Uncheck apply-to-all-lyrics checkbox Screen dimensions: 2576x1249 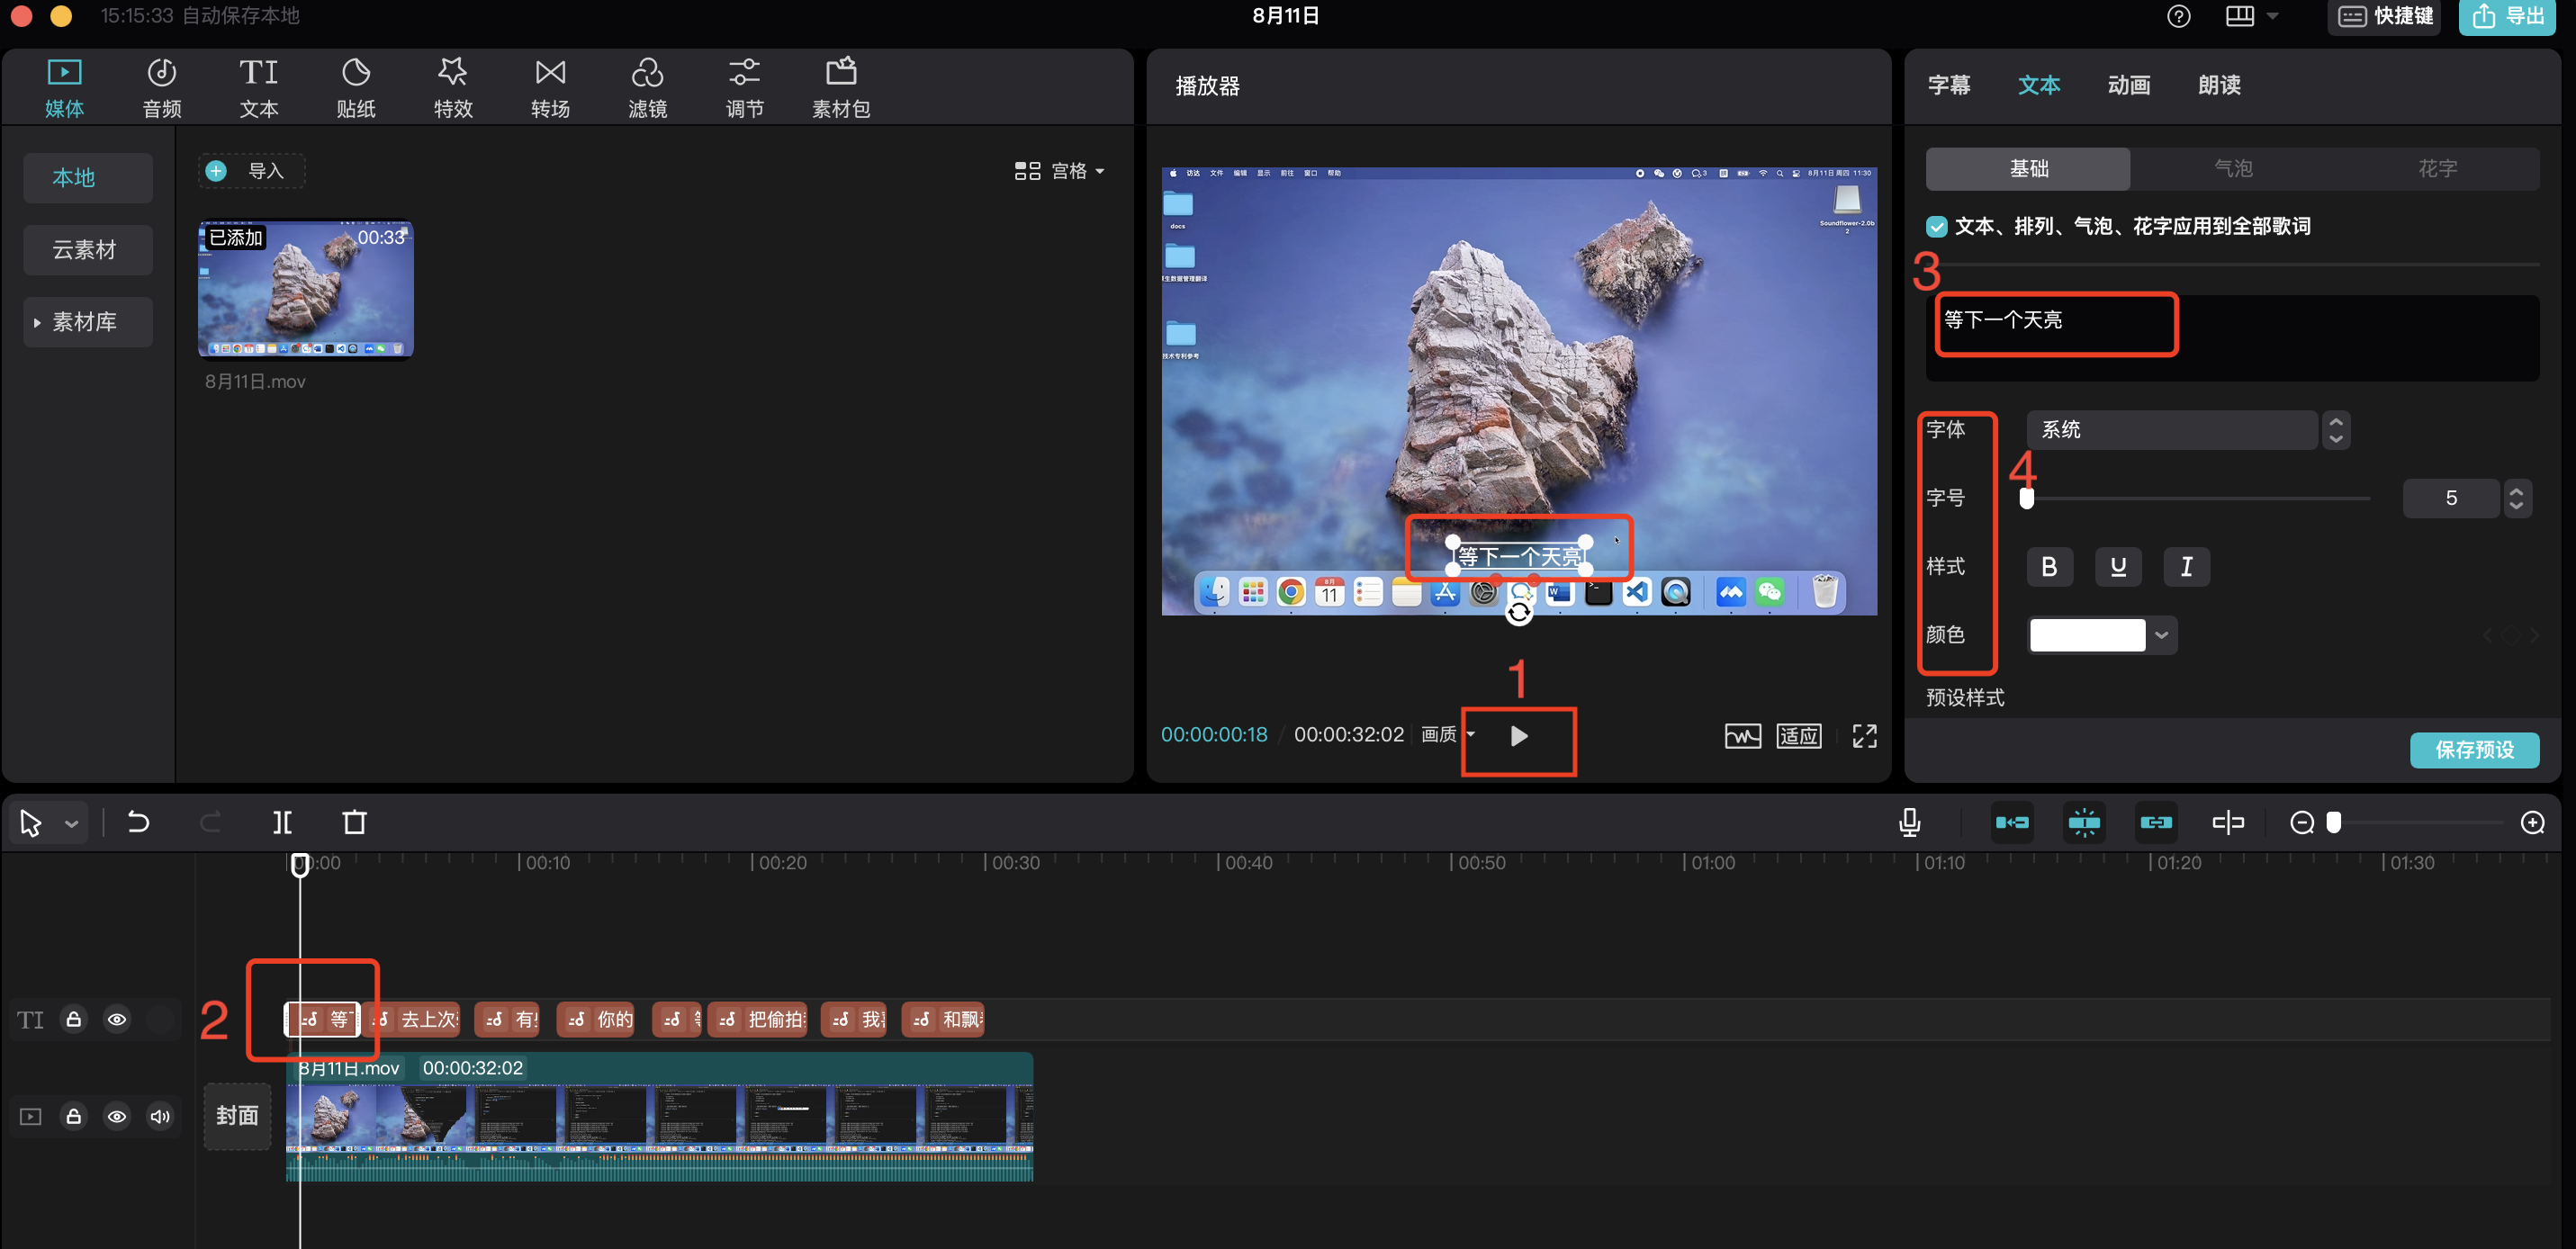tap(1937, 227)
